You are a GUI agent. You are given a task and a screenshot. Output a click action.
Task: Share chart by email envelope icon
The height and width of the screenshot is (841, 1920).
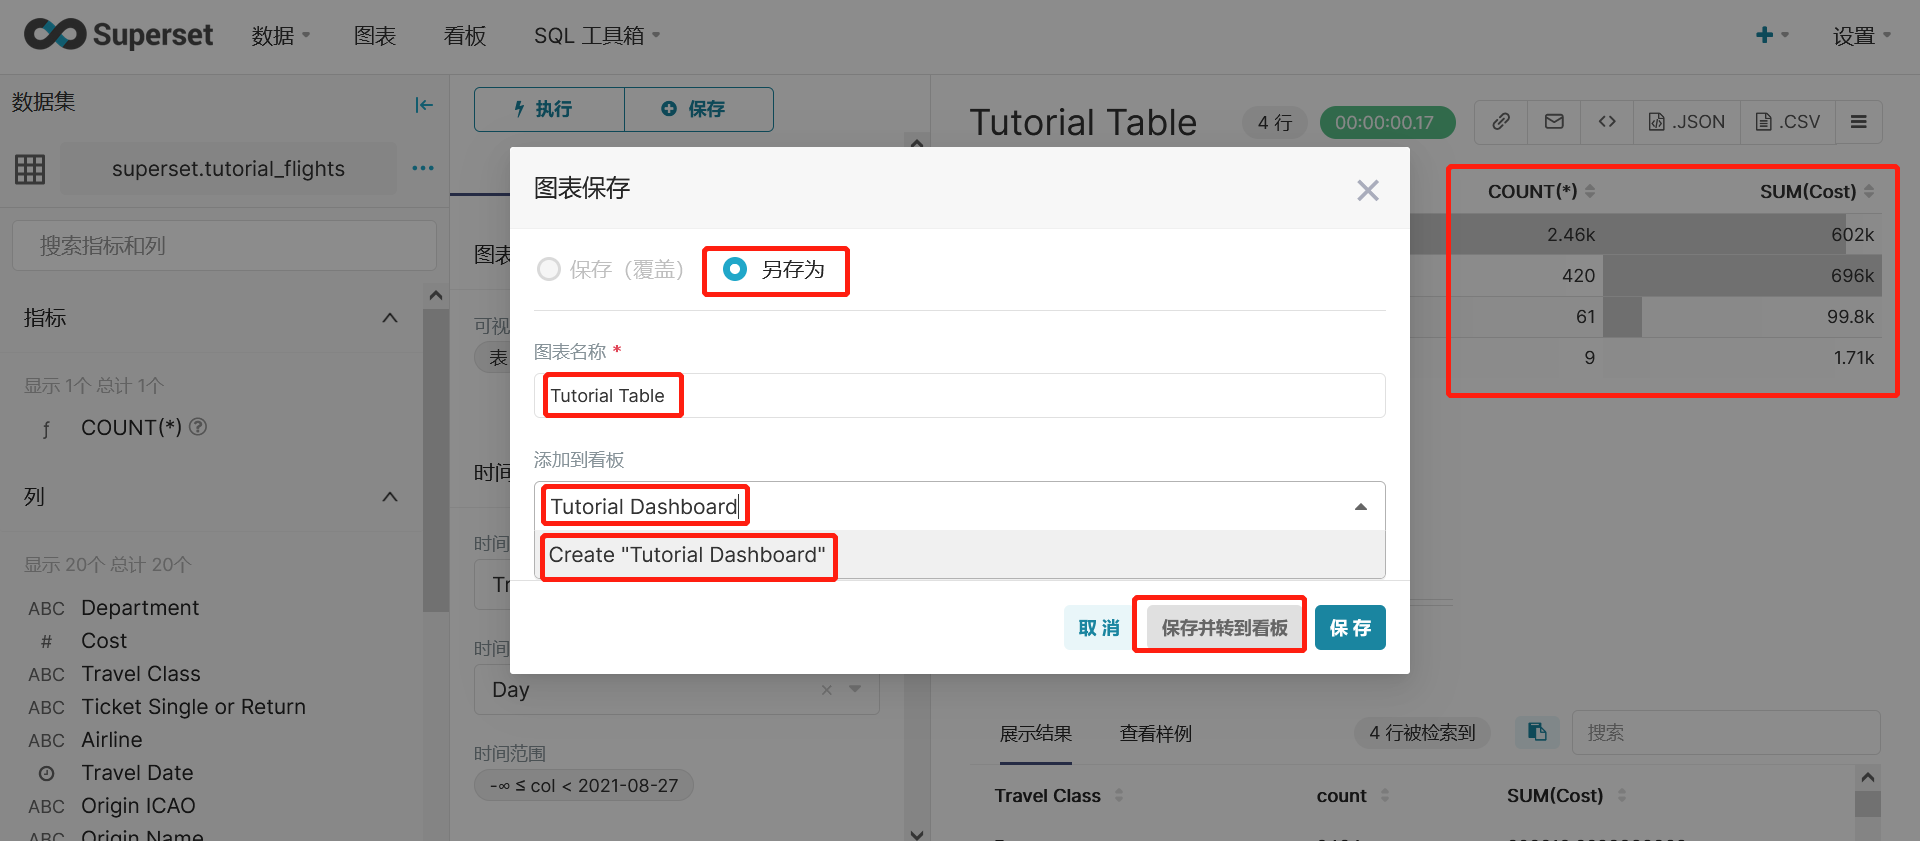[x=1554, y=122]
